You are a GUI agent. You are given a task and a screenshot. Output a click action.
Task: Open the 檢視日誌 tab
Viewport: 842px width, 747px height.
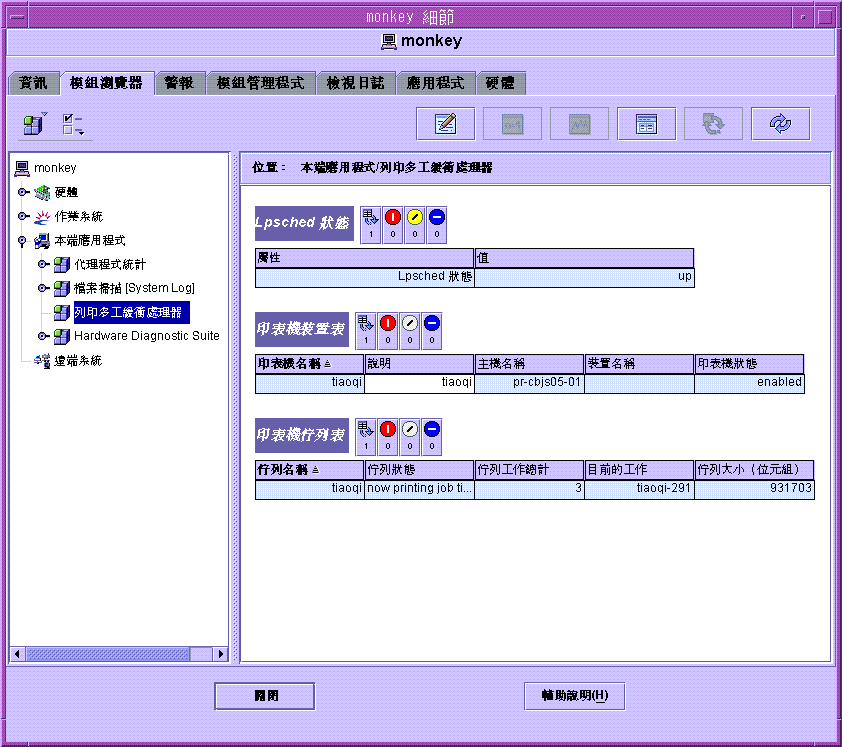point(355,83)
